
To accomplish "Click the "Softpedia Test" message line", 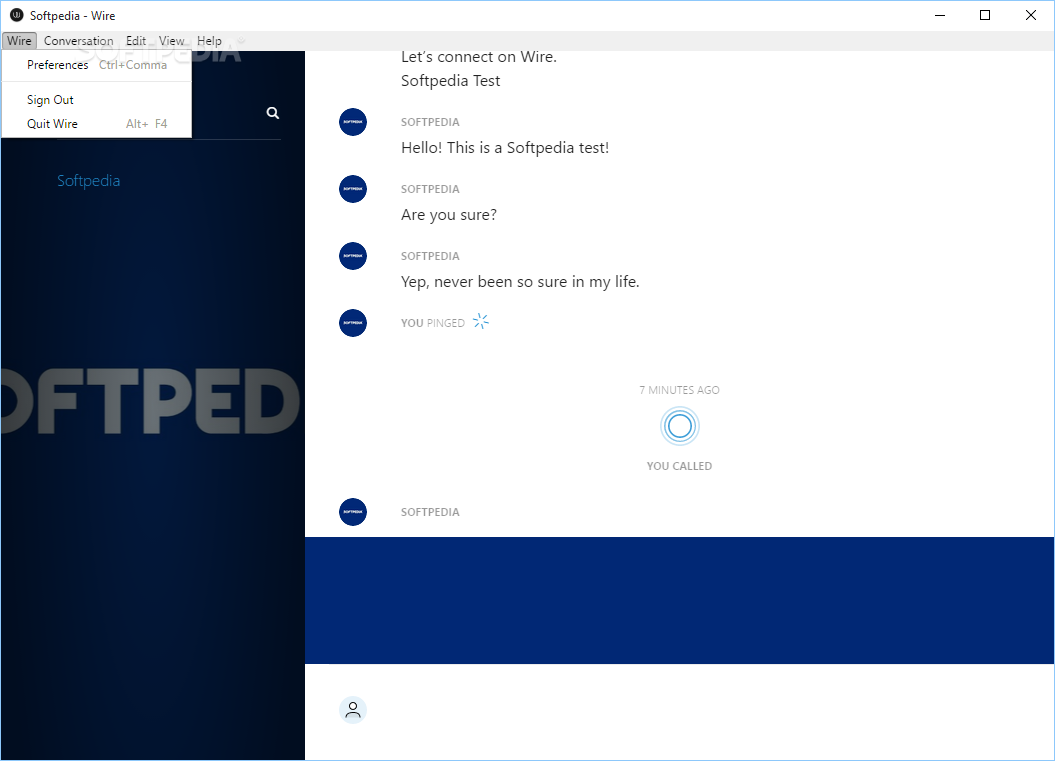I will (450, 81).
